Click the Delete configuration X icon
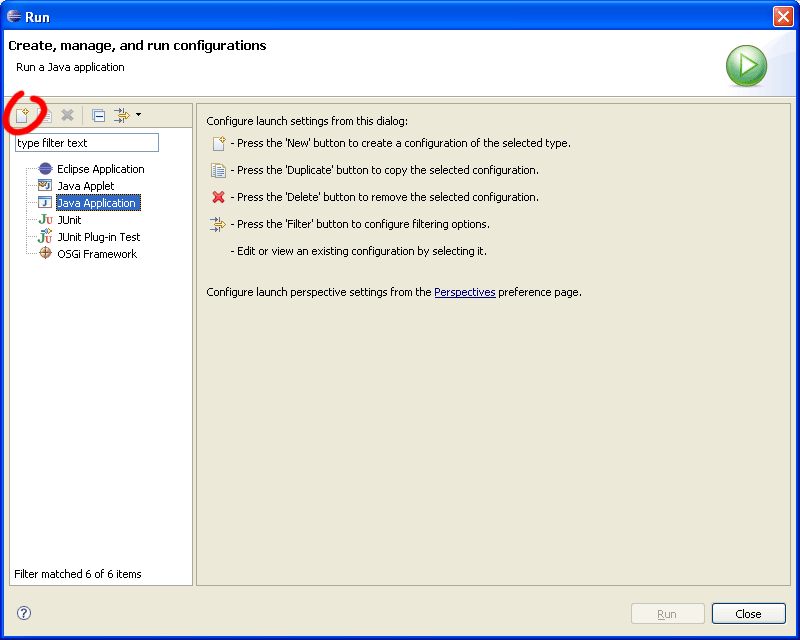 click(x=68, y=116)
